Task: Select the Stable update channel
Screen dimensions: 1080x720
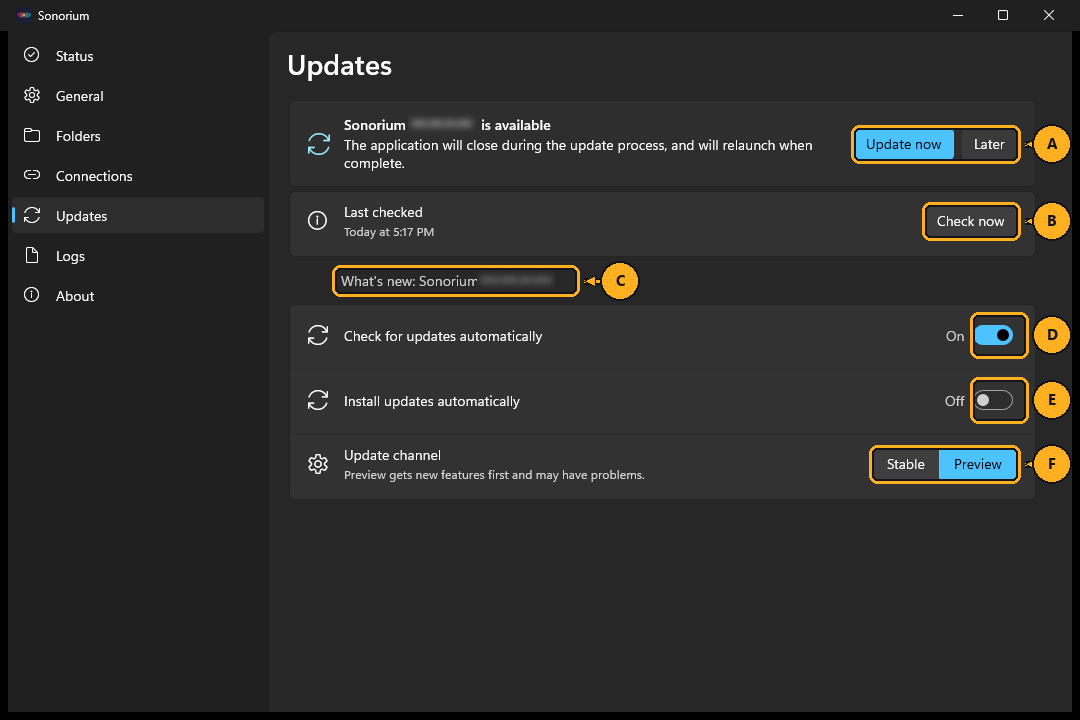Action: (905, 464)
